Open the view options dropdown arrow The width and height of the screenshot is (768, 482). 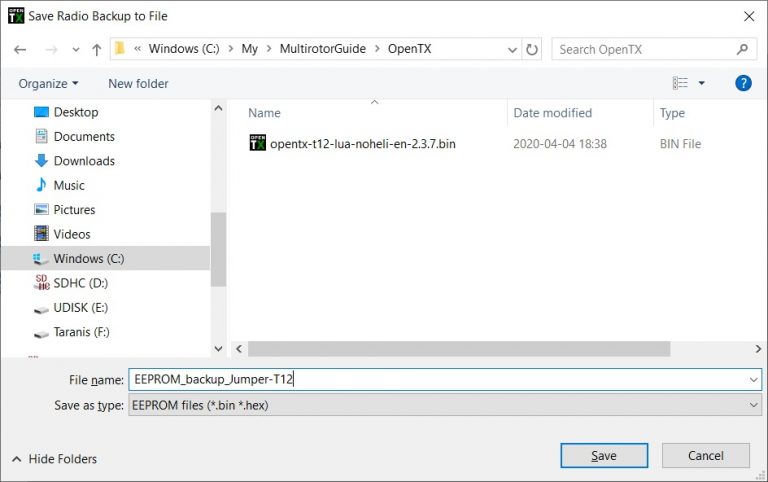(x=701, y=83)
